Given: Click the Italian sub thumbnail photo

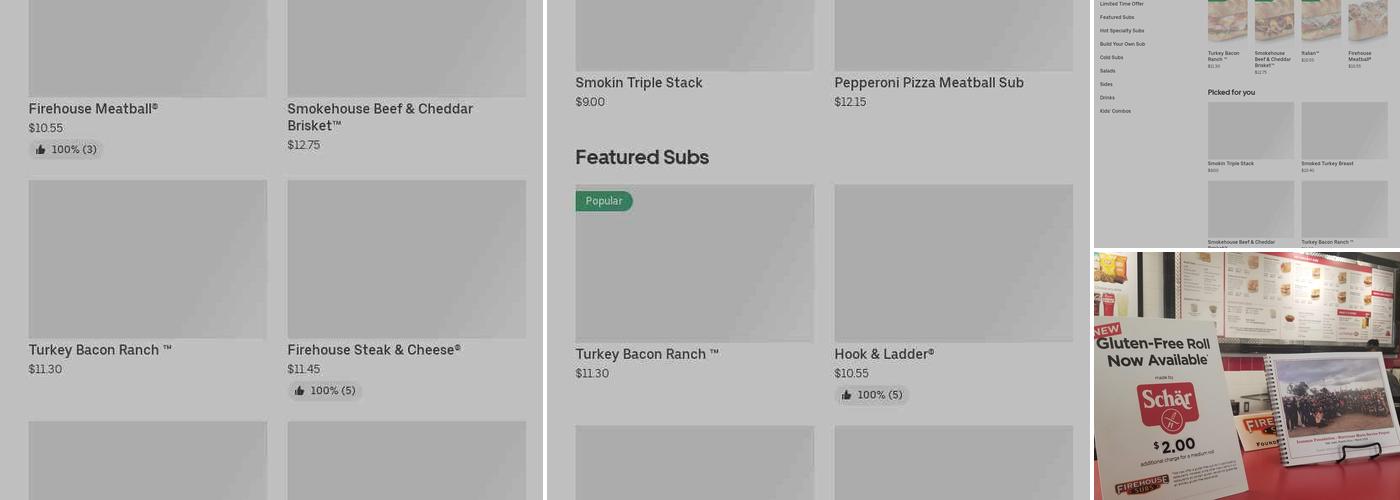Looking at the screenshot, I should [1321, 20].
